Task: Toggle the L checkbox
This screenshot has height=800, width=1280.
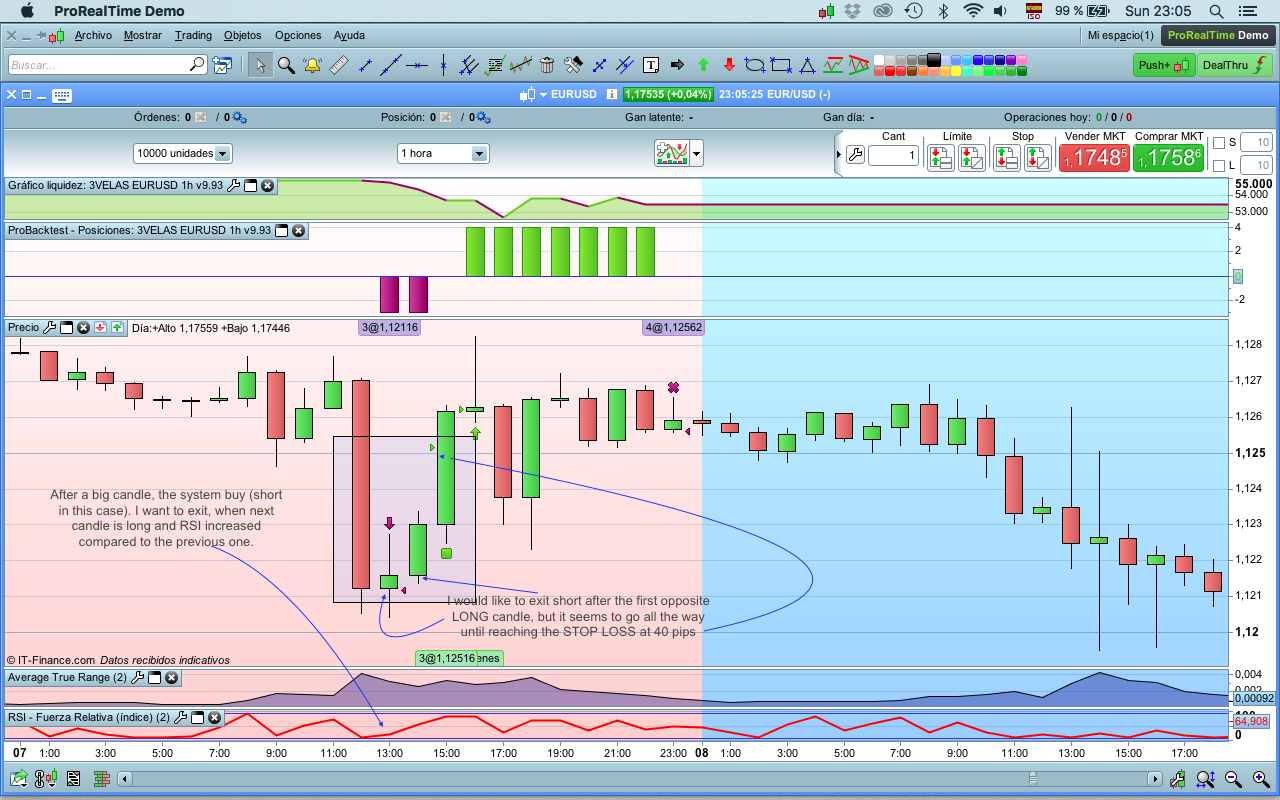Action: point(1218,165)
